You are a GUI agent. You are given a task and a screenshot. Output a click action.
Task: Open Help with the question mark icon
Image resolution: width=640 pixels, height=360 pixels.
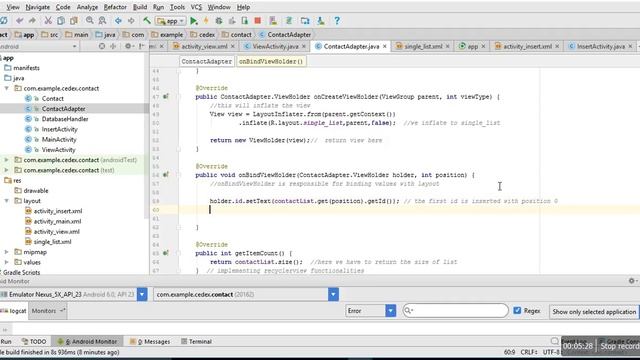coord(337,21)
